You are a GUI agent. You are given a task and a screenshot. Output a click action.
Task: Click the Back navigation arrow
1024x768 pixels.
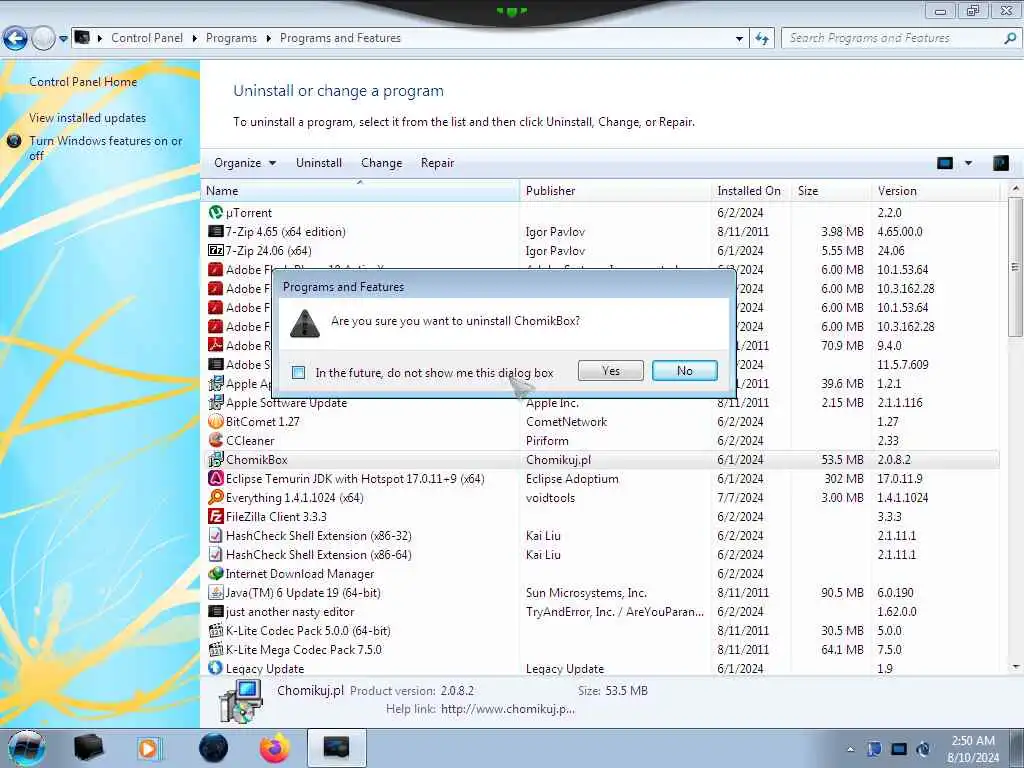[16, 39]
